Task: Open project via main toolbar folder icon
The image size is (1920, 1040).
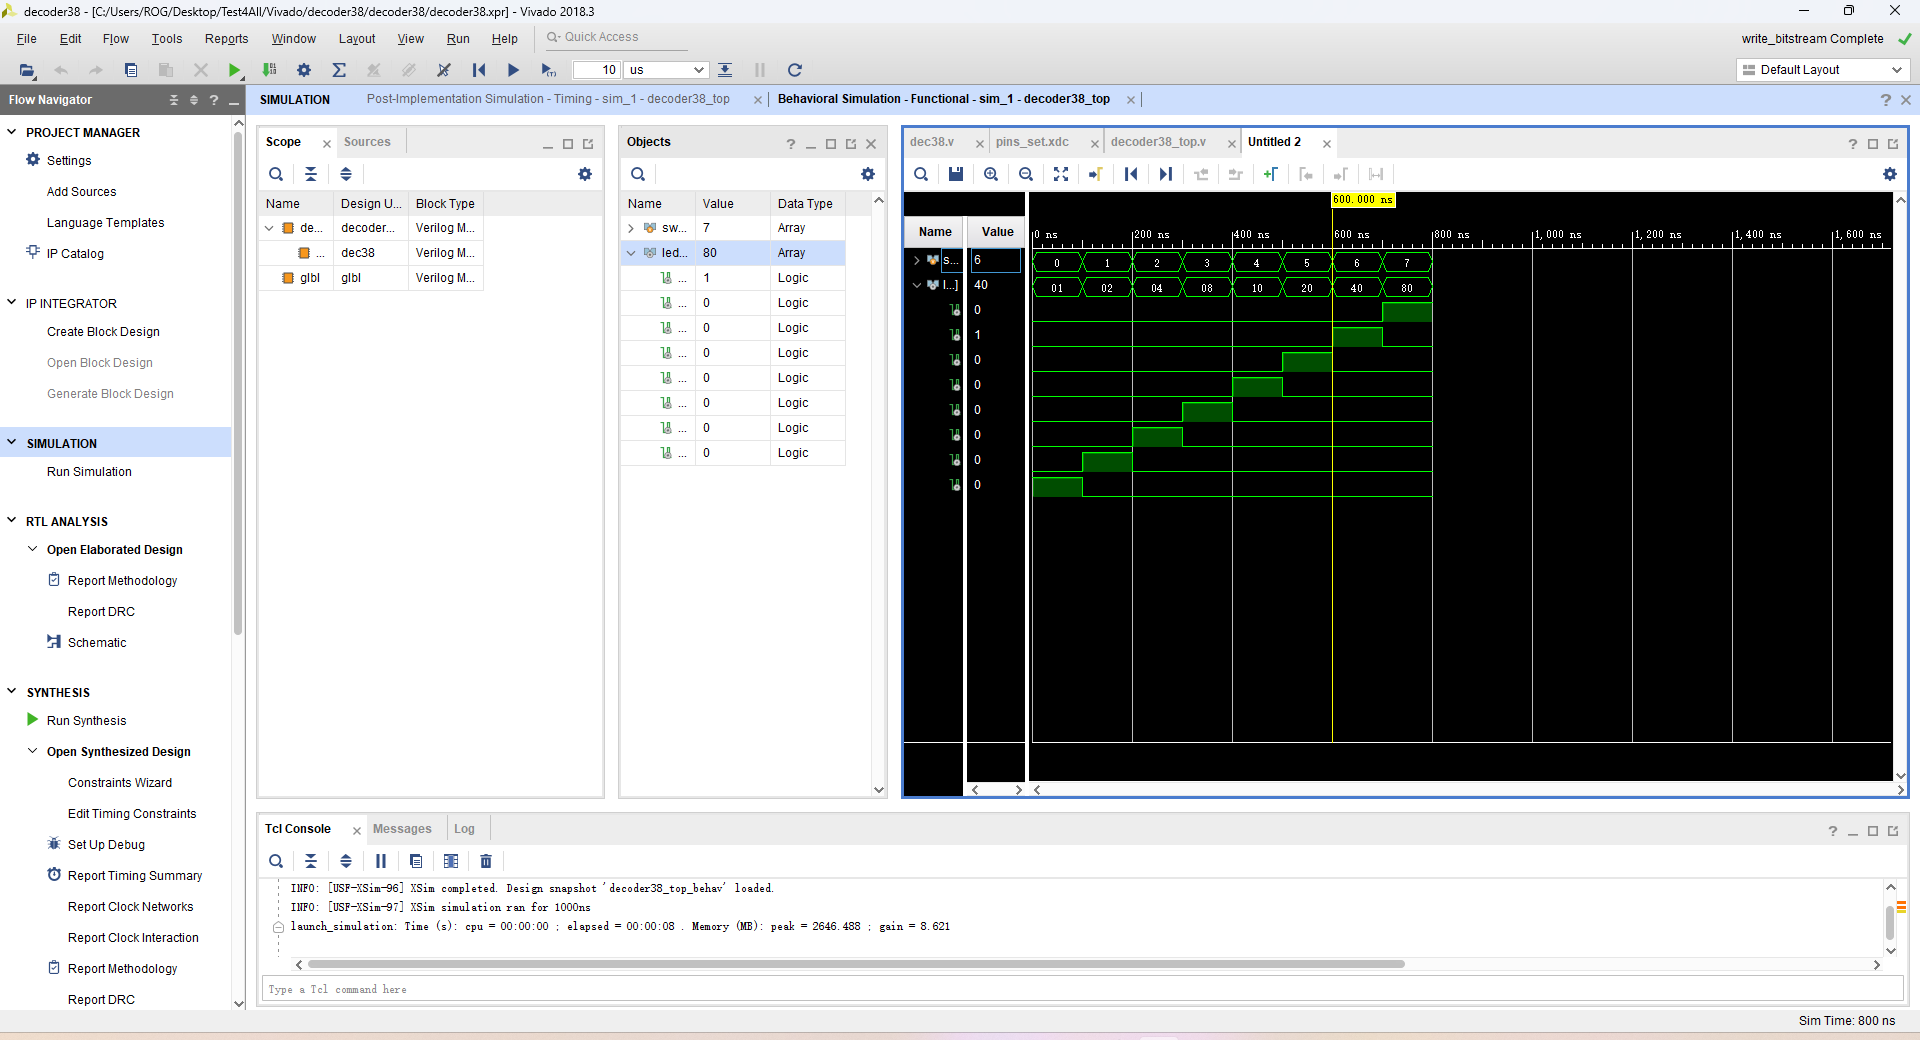Action: point(27,70)
